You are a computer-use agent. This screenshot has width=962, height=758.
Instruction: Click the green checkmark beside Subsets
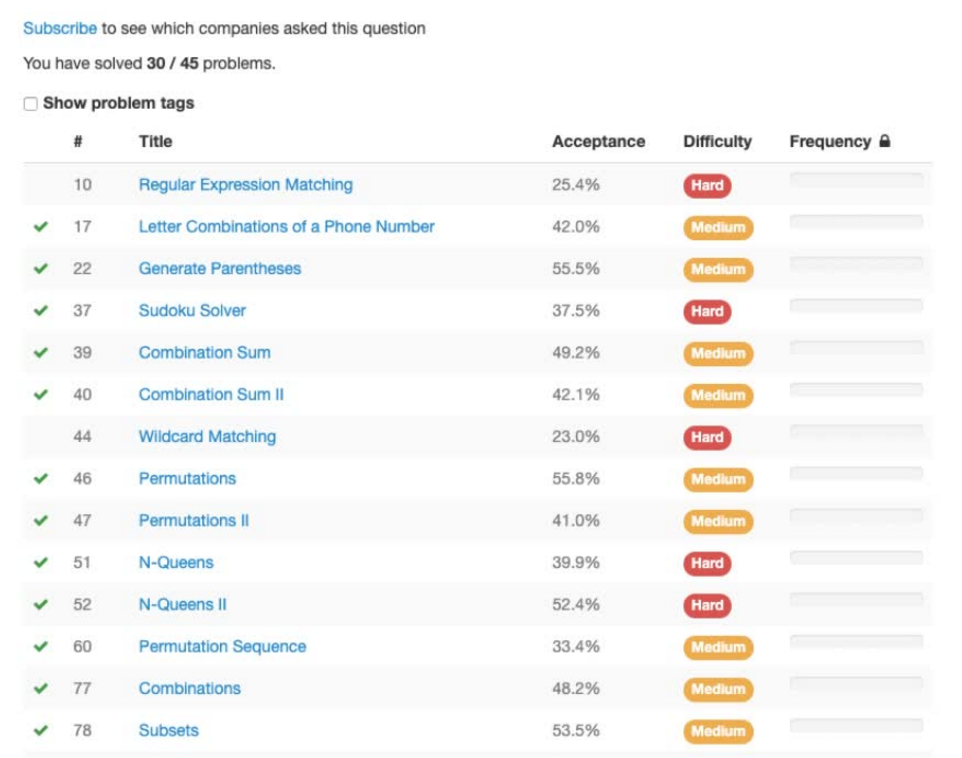[40, 731]
